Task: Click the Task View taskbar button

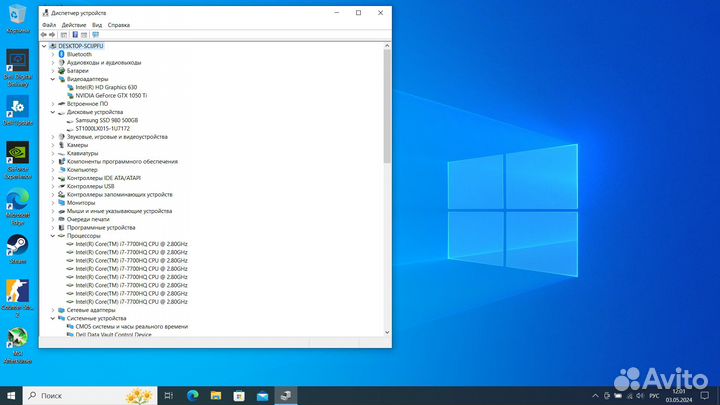Action: 169,395
